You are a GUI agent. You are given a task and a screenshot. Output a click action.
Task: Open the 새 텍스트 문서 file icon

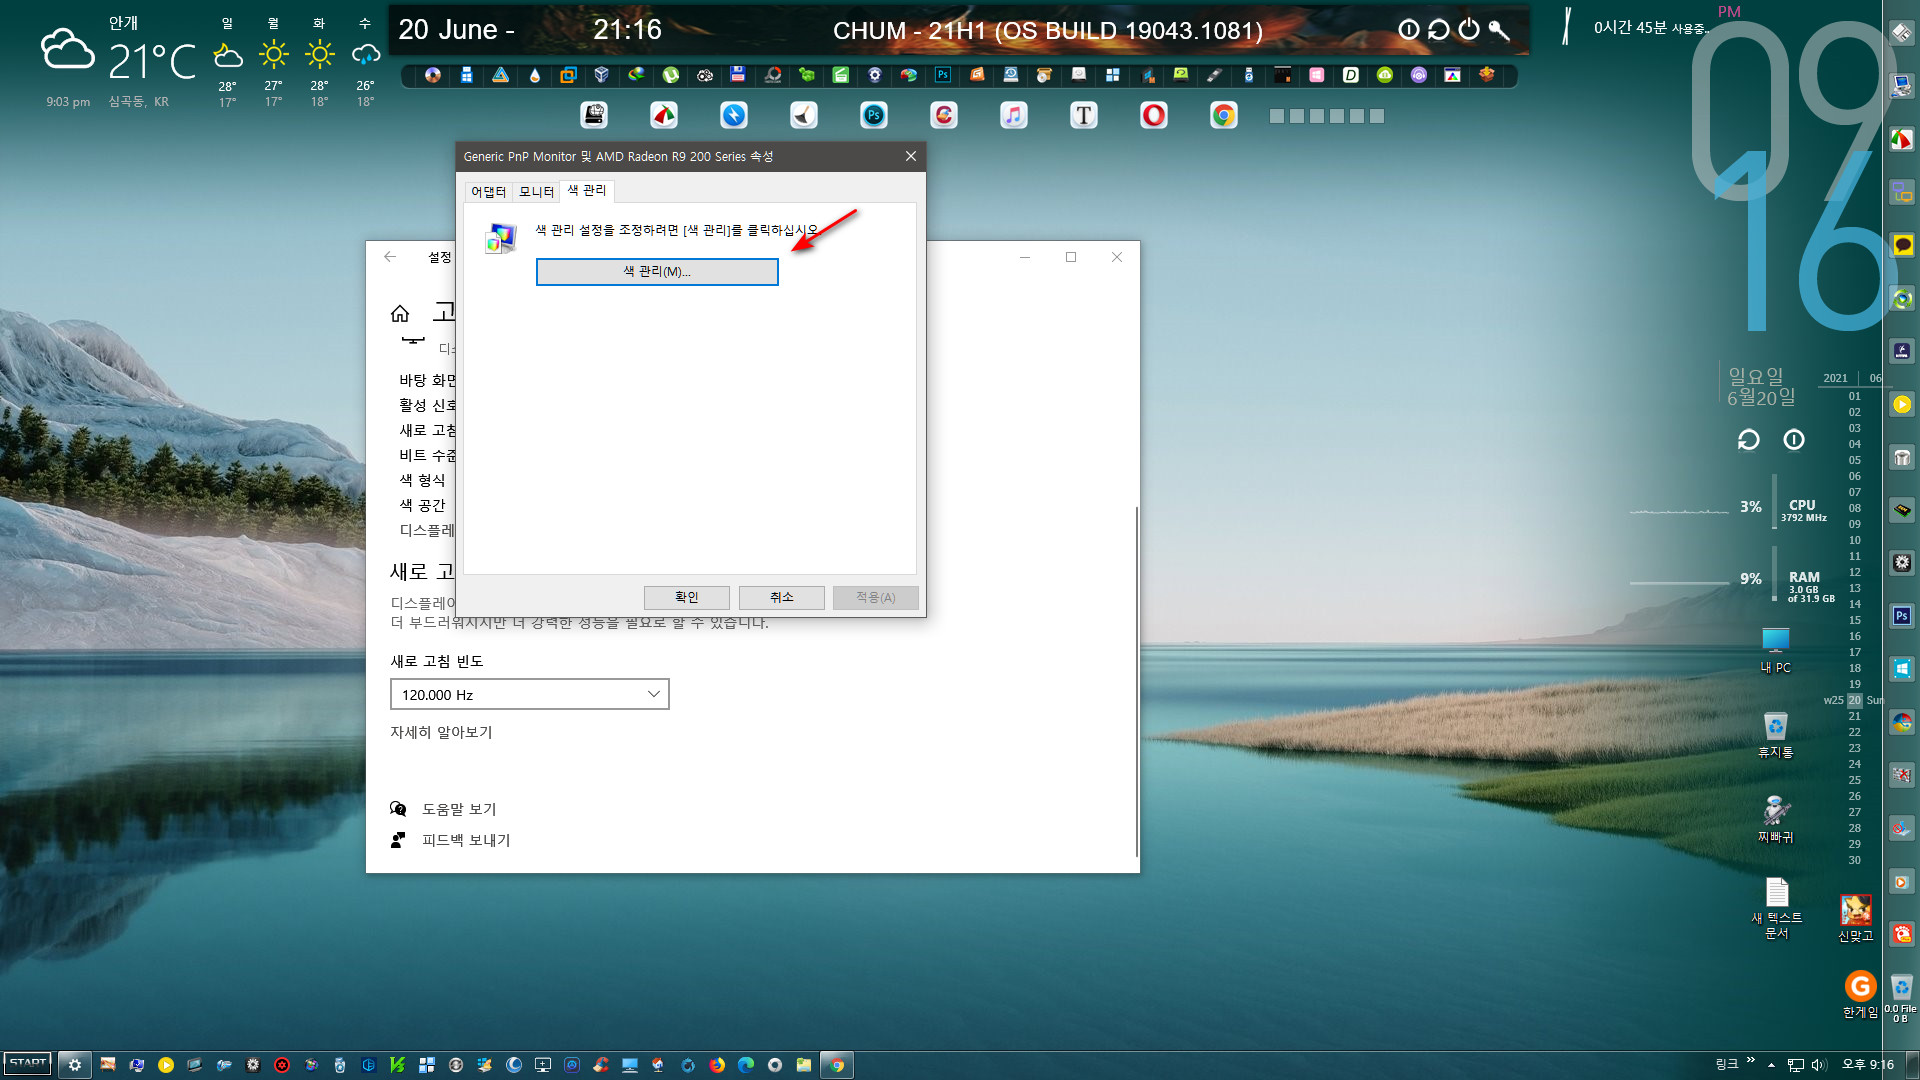[x=1777, y=908]
